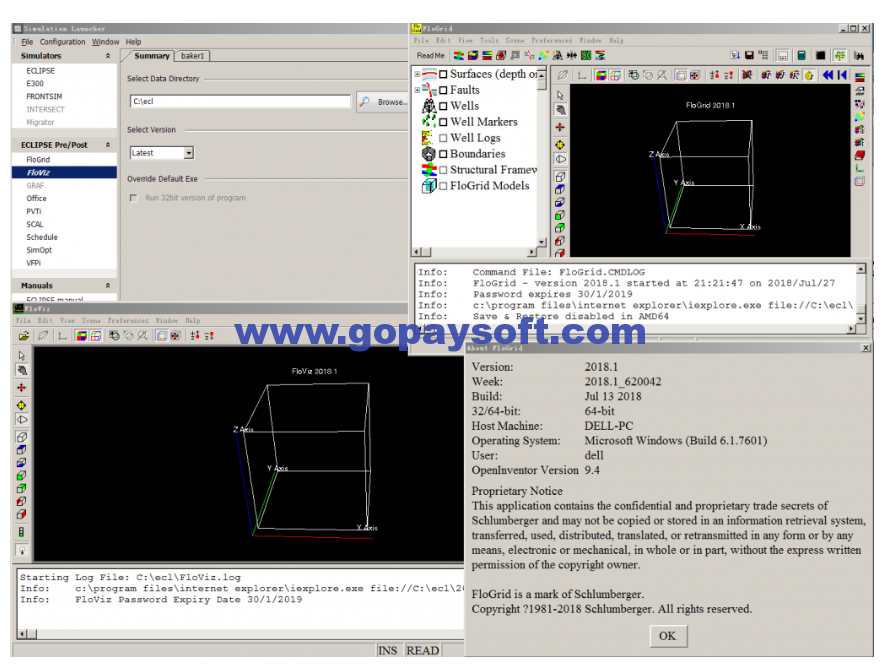Screen dimensions: 884x666
Task: Expand the Faults tree node
Action: coord(415,90)
